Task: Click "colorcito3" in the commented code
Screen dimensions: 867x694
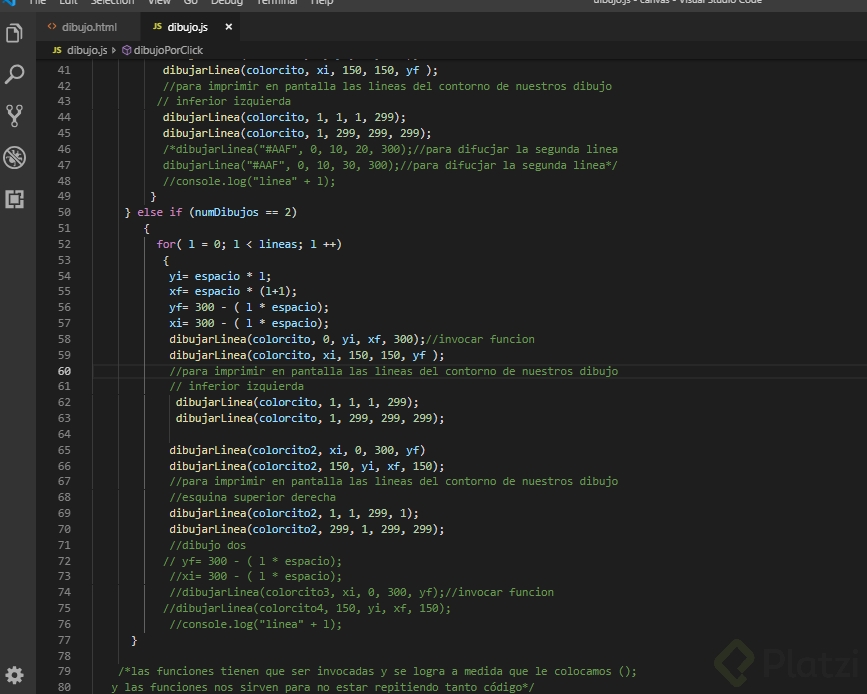Action: pos(300,592)
